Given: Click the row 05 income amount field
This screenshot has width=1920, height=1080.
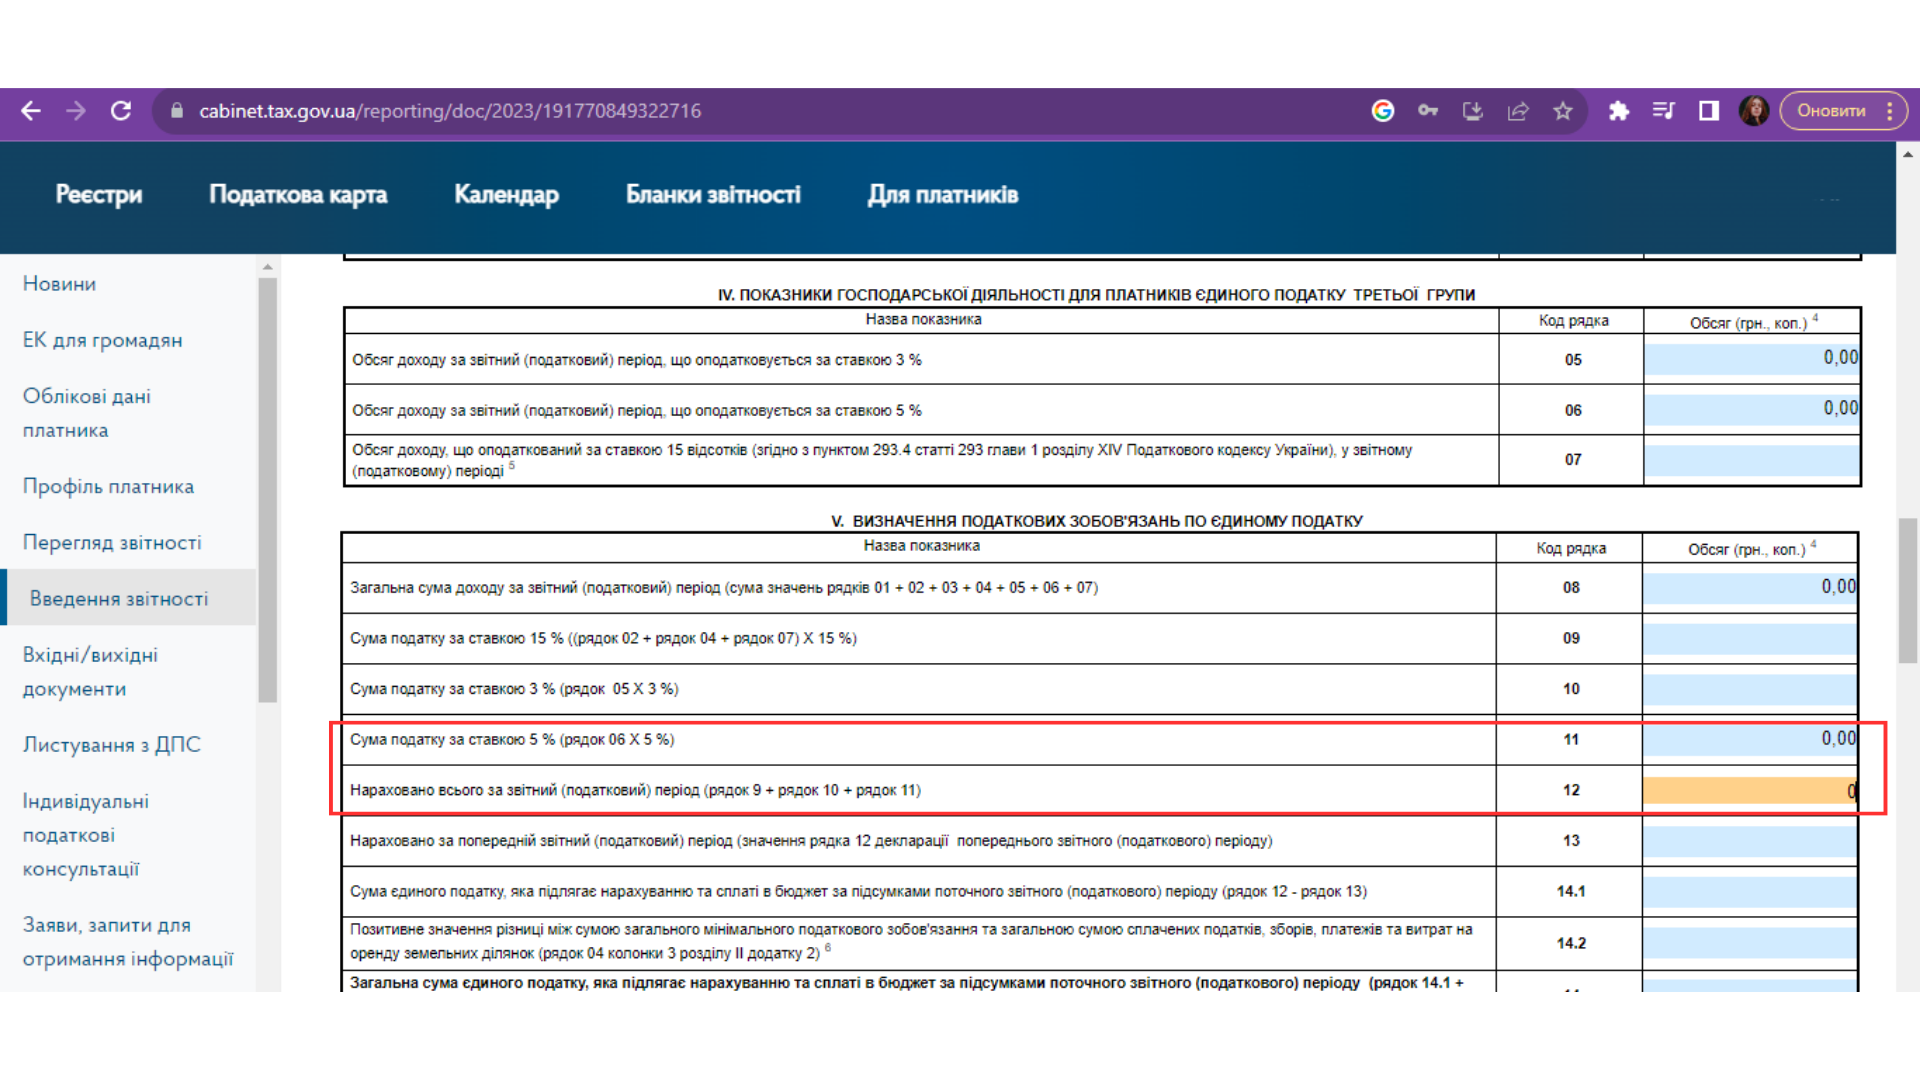Looking at the screenshot, I should (x=1751, y=359).
